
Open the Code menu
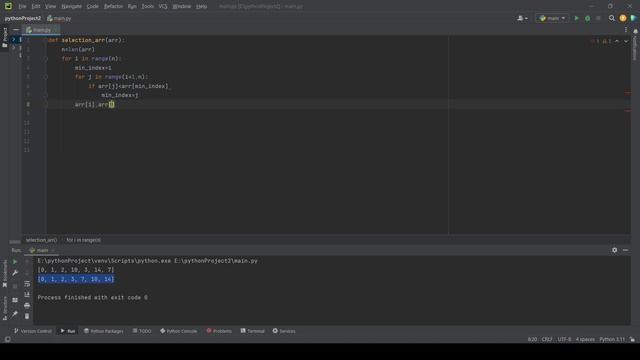93,7
